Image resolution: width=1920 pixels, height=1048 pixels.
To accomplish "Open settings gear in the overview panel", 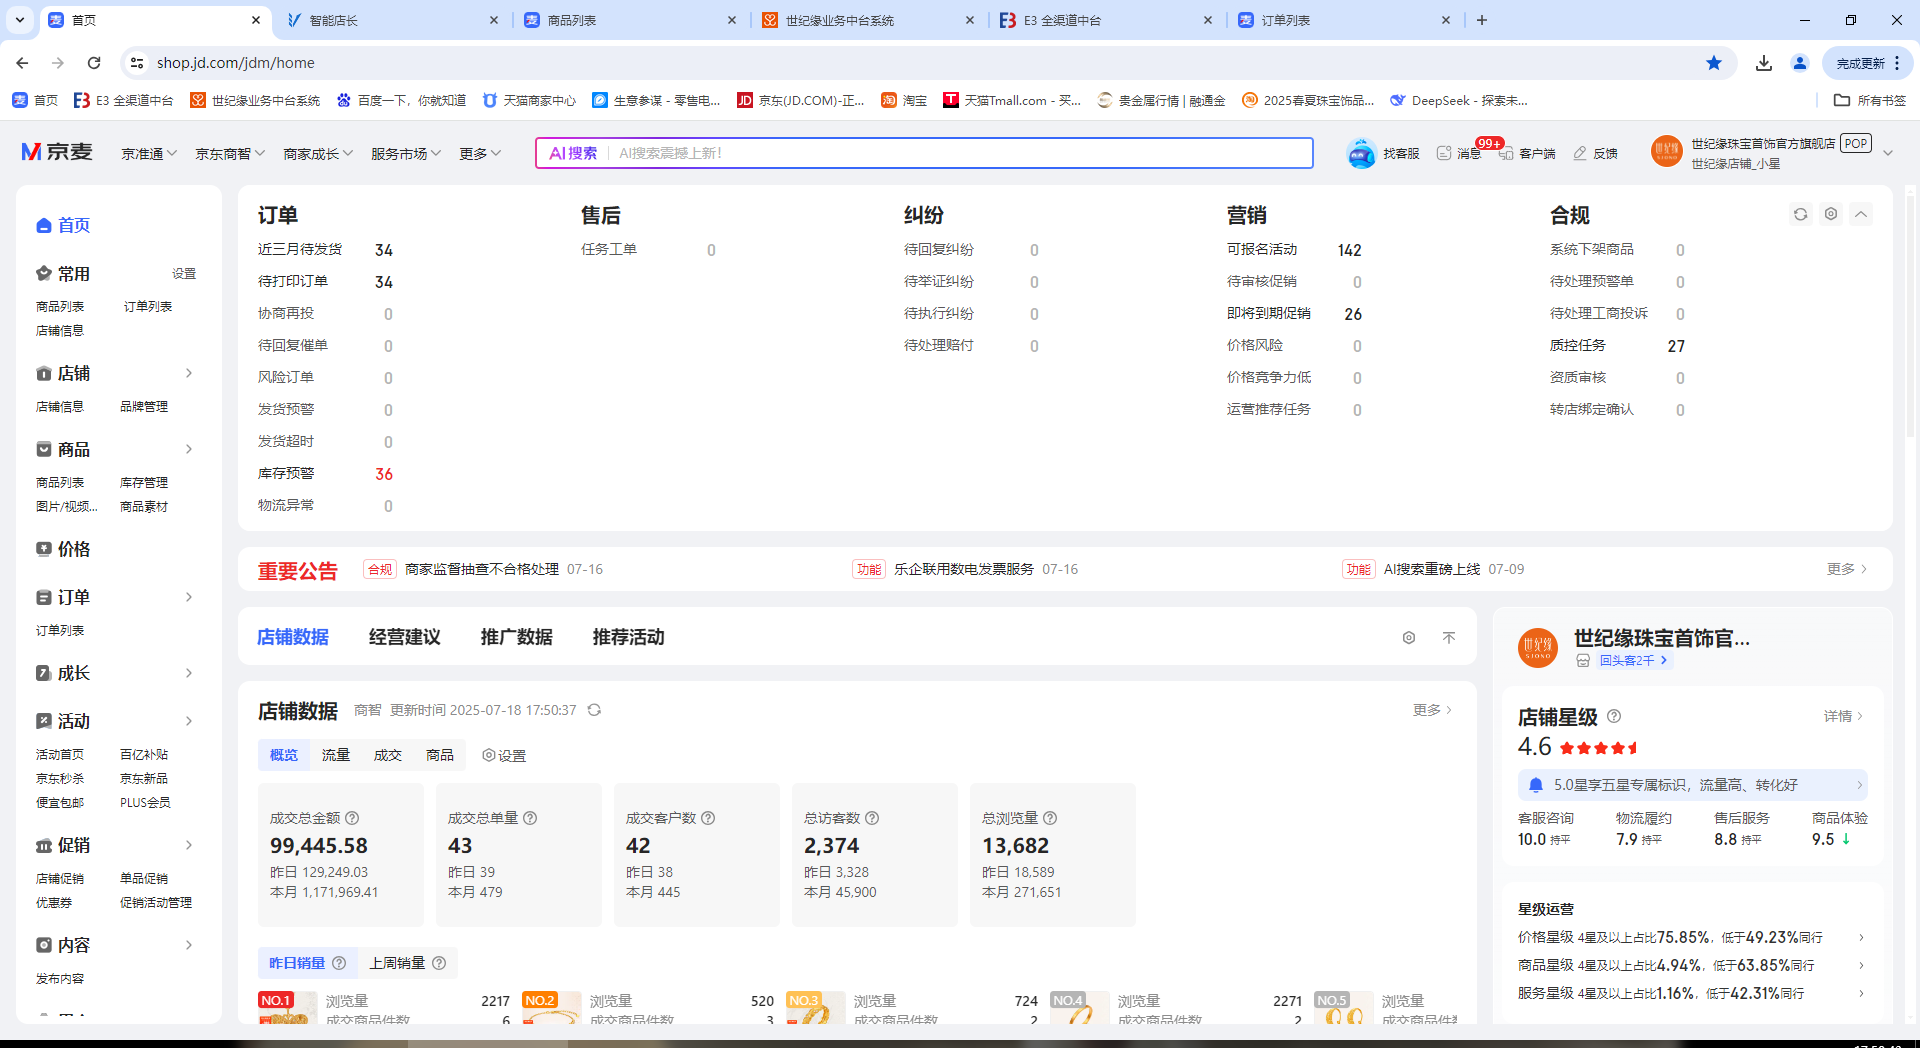I will [x=1831, y=214].
